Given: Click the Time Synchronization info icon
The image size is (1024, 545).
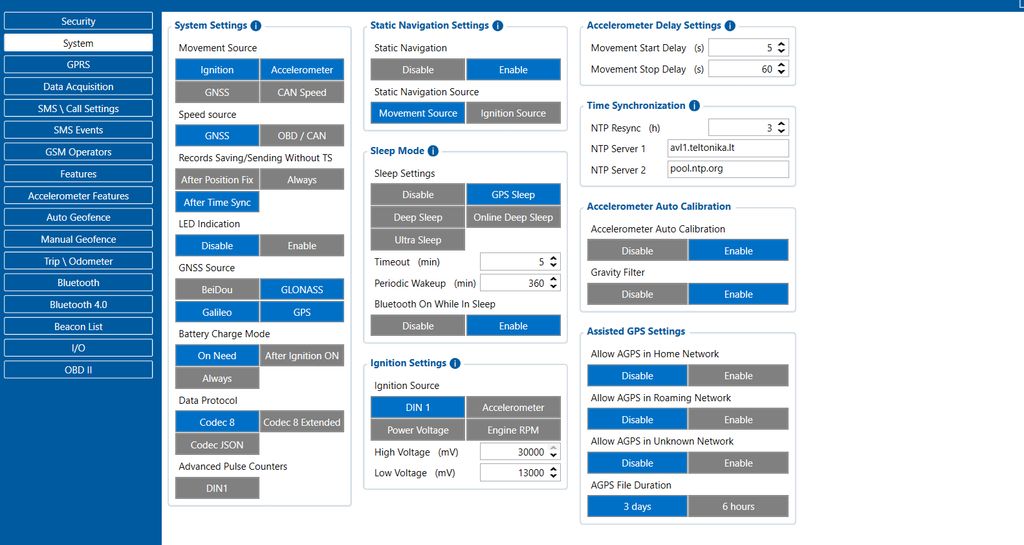Looking at the screenshot, I should [x=694, y=106].
